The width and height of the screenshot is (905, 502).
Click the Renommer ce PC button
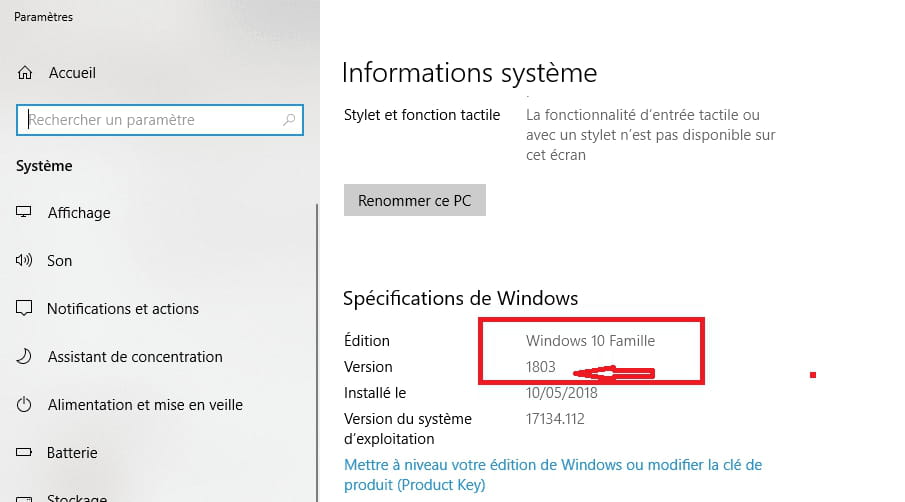point(414,200)
